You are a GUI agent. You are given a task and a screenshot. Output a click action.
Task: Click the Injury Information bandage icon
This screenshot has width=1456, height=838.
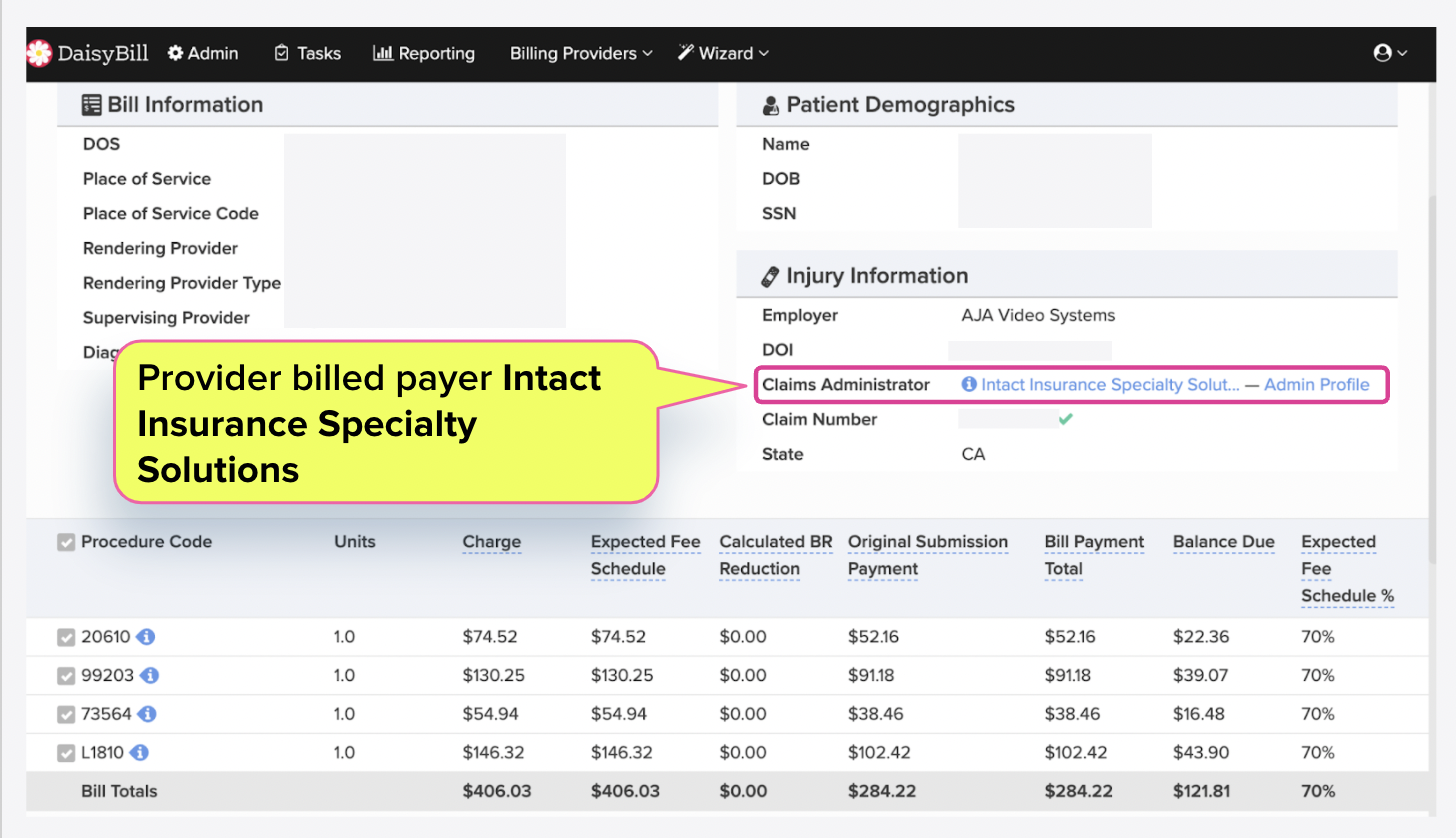tap(770, 276)
